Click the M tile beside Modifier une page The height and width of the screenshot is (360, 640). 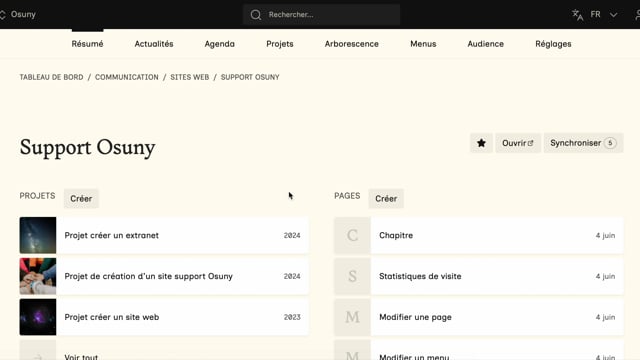click(x=353, y=317)
